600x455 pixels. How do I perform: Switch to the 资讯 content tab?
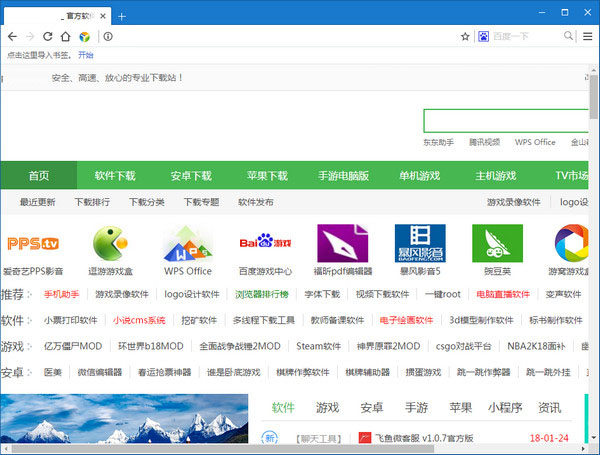549,408
